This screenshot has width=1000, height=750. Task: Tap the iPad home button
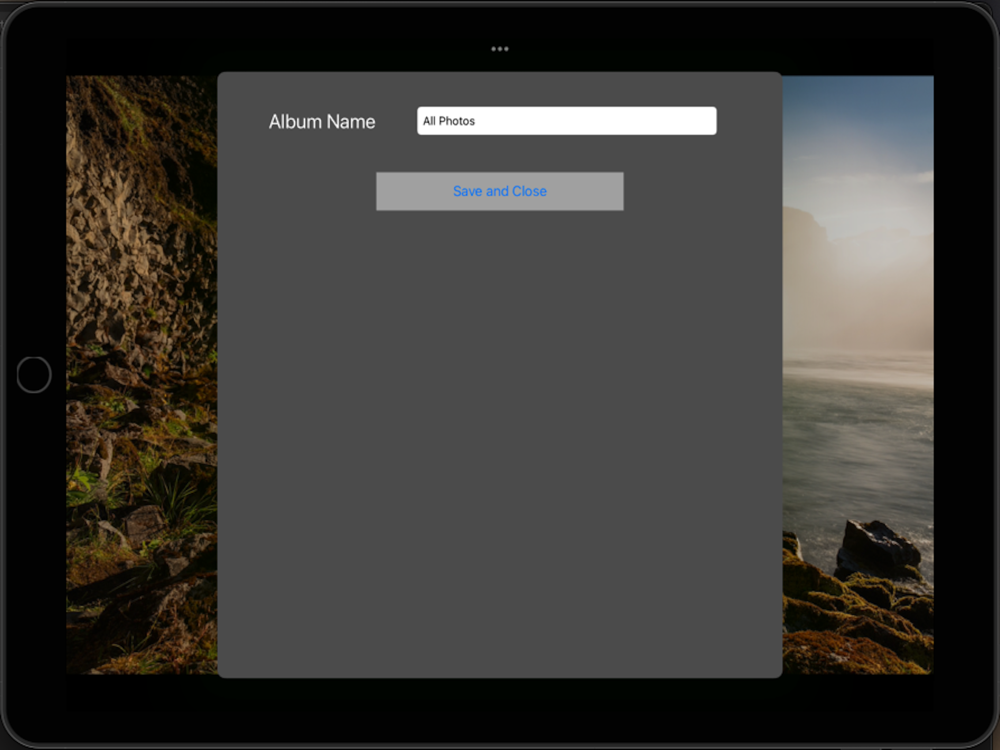pyautogui.click(x=34, y=374)
